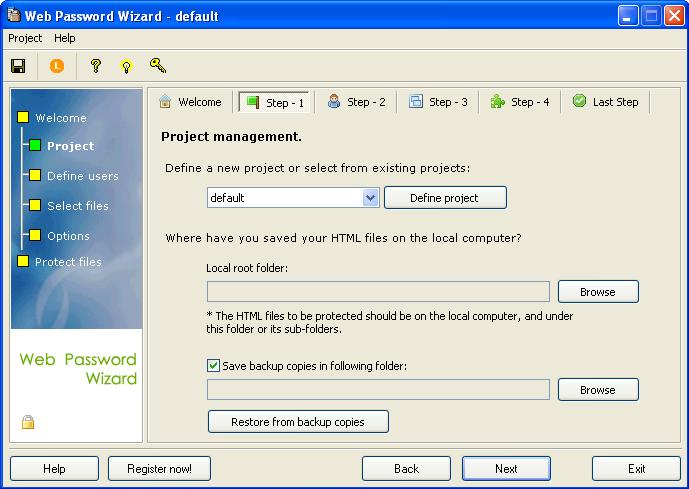Screen dimensions: 689x489
Task: Click the windows icon on the Step - 3 tab
Action: point(416,101)
